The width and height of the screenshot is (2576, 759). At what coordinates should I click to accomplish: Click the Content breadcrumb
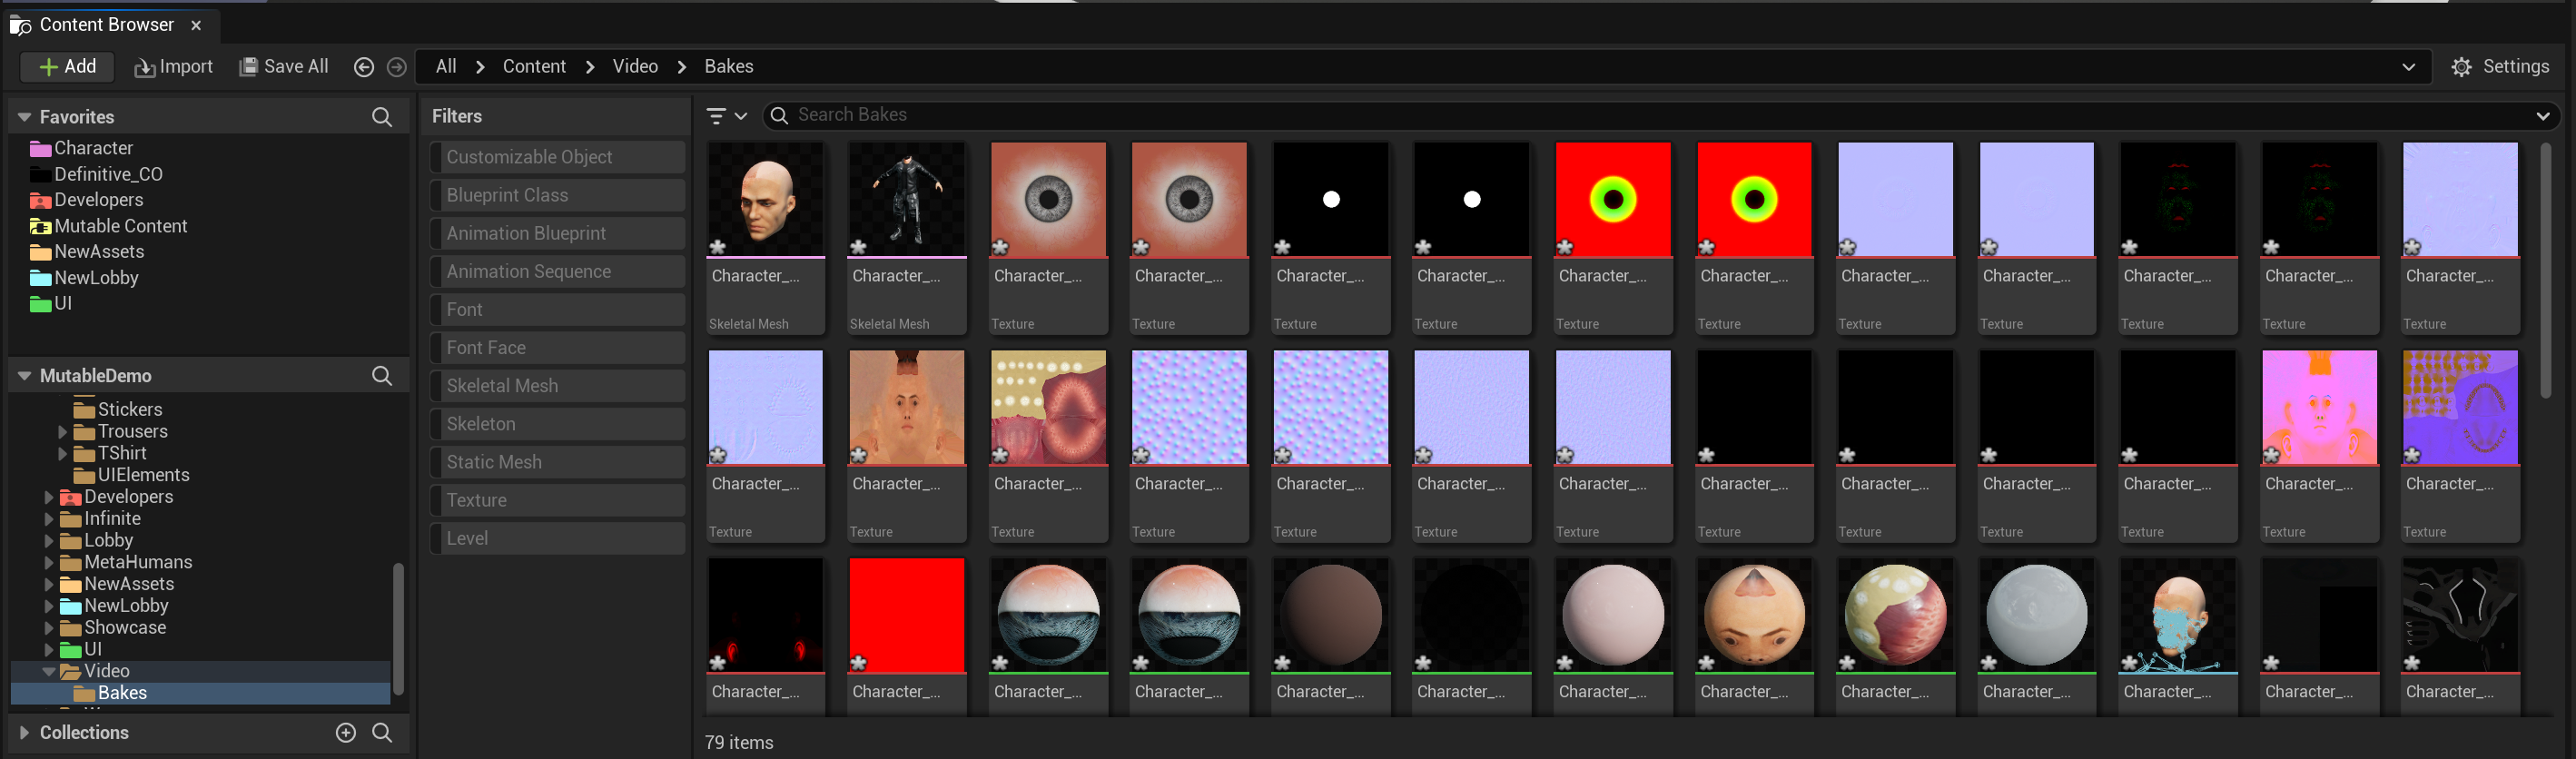pos(534,66)
